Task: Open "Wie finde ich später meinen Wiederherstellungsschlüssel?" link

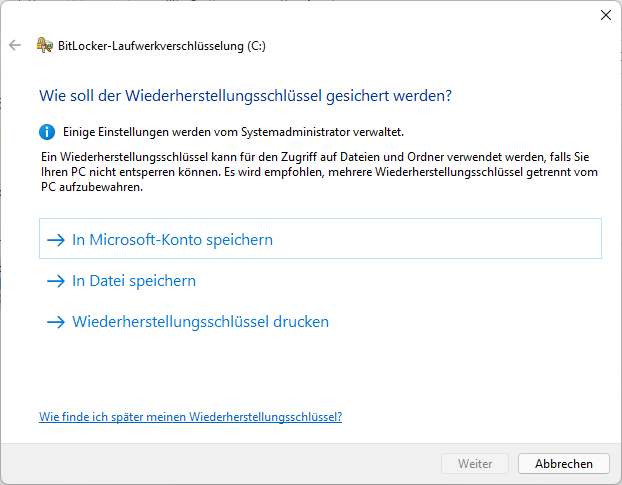Action: [x=190, y=417]
